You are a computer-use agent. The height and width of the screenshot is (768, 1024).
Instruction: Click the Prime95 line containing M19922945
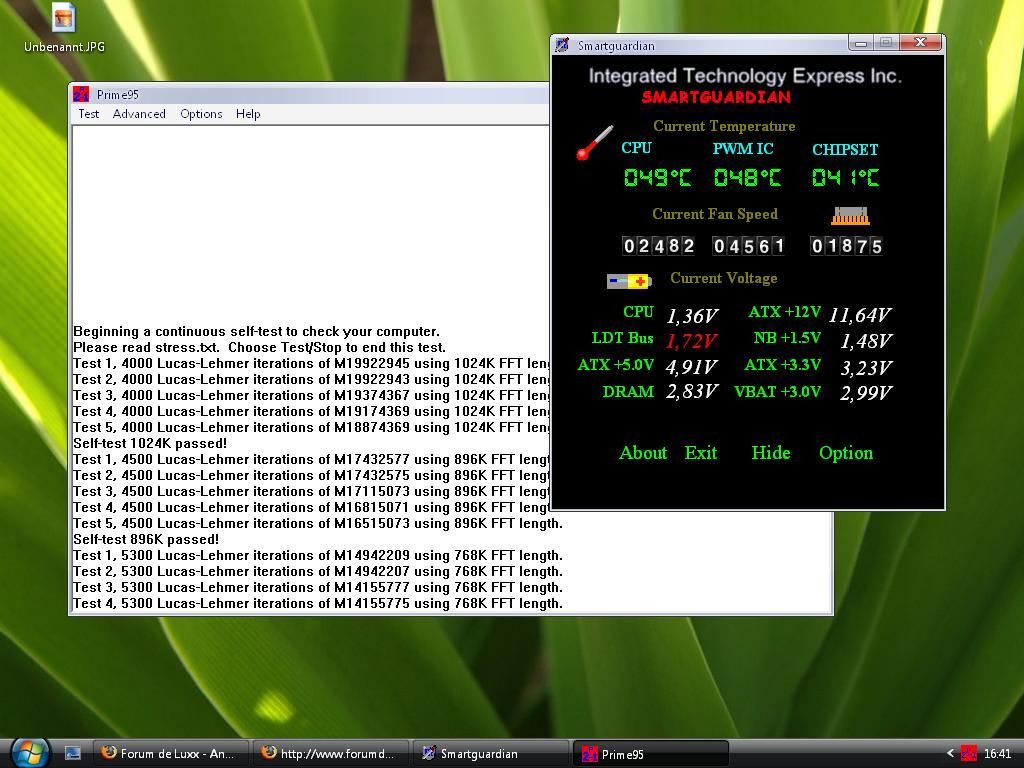(311, 364)
